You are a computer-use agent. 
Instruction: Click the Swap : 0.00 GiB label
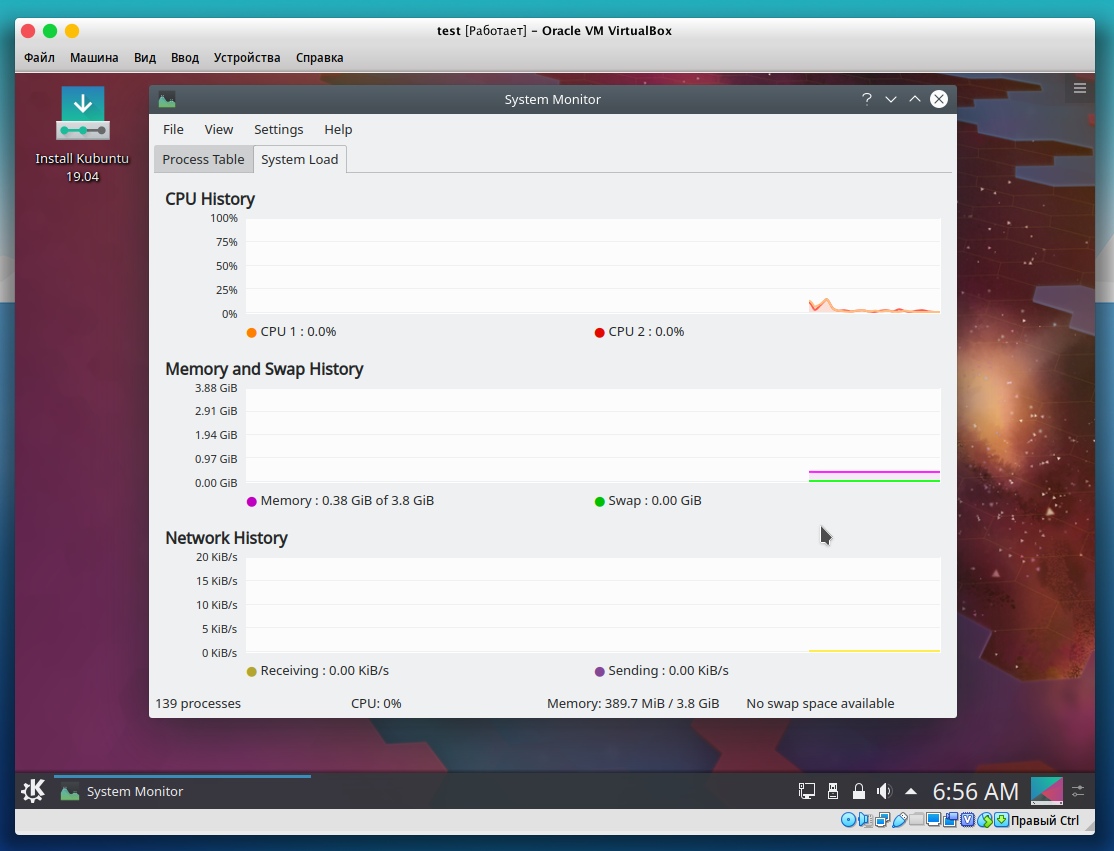click(x=654, y=501)
